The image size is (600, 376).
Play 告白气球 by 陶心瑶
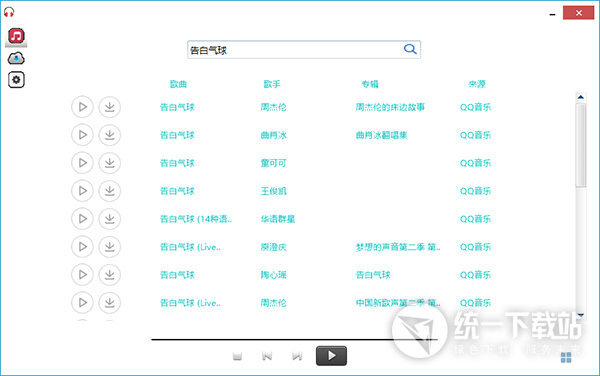[x=82, y=275]
